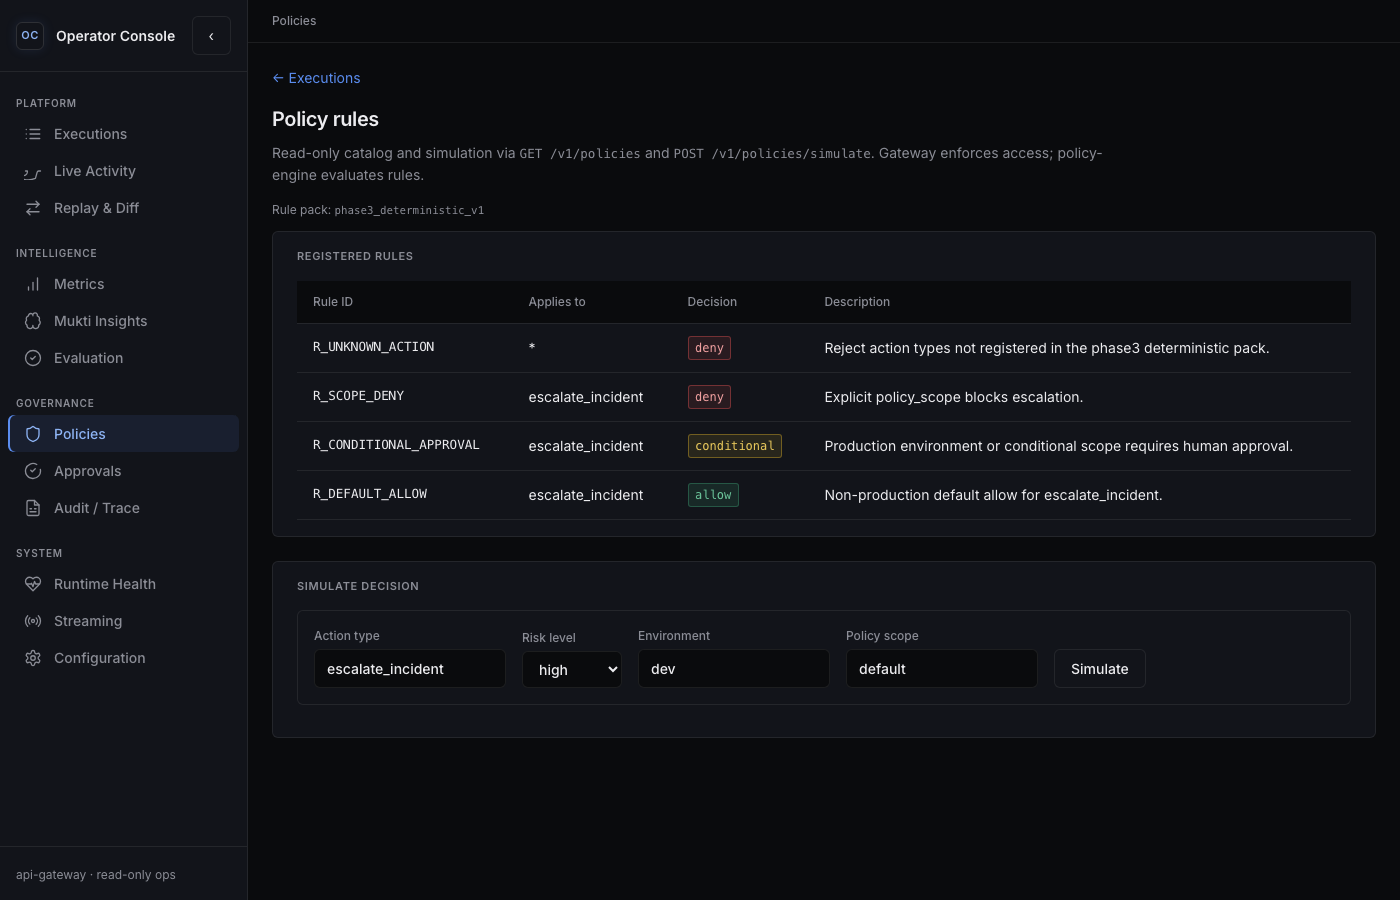Open the Risk level dropdown
This screenshot has height=900, width=1400.
572,670
